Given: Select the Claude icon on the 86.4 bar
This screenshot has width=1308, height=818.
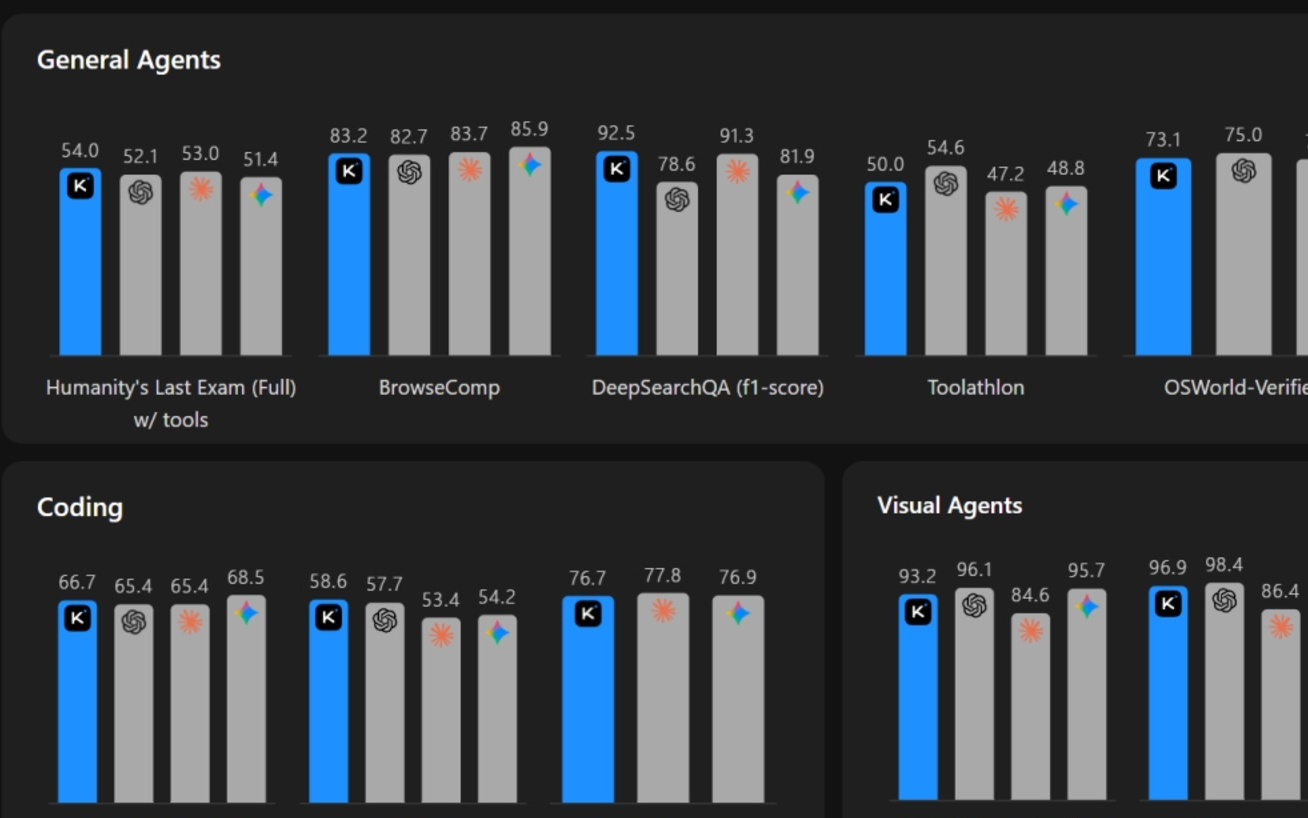Looking at the screenshot, I should pos(1281,627).
